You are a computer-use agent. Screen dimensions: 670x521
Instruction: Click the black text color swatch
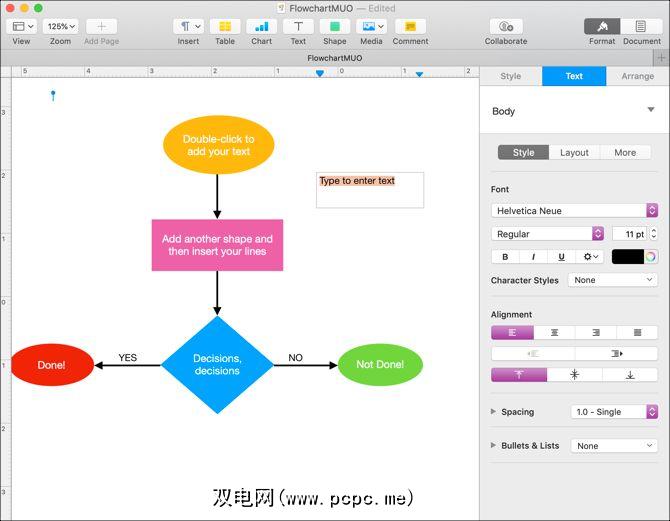coord(628,257)
